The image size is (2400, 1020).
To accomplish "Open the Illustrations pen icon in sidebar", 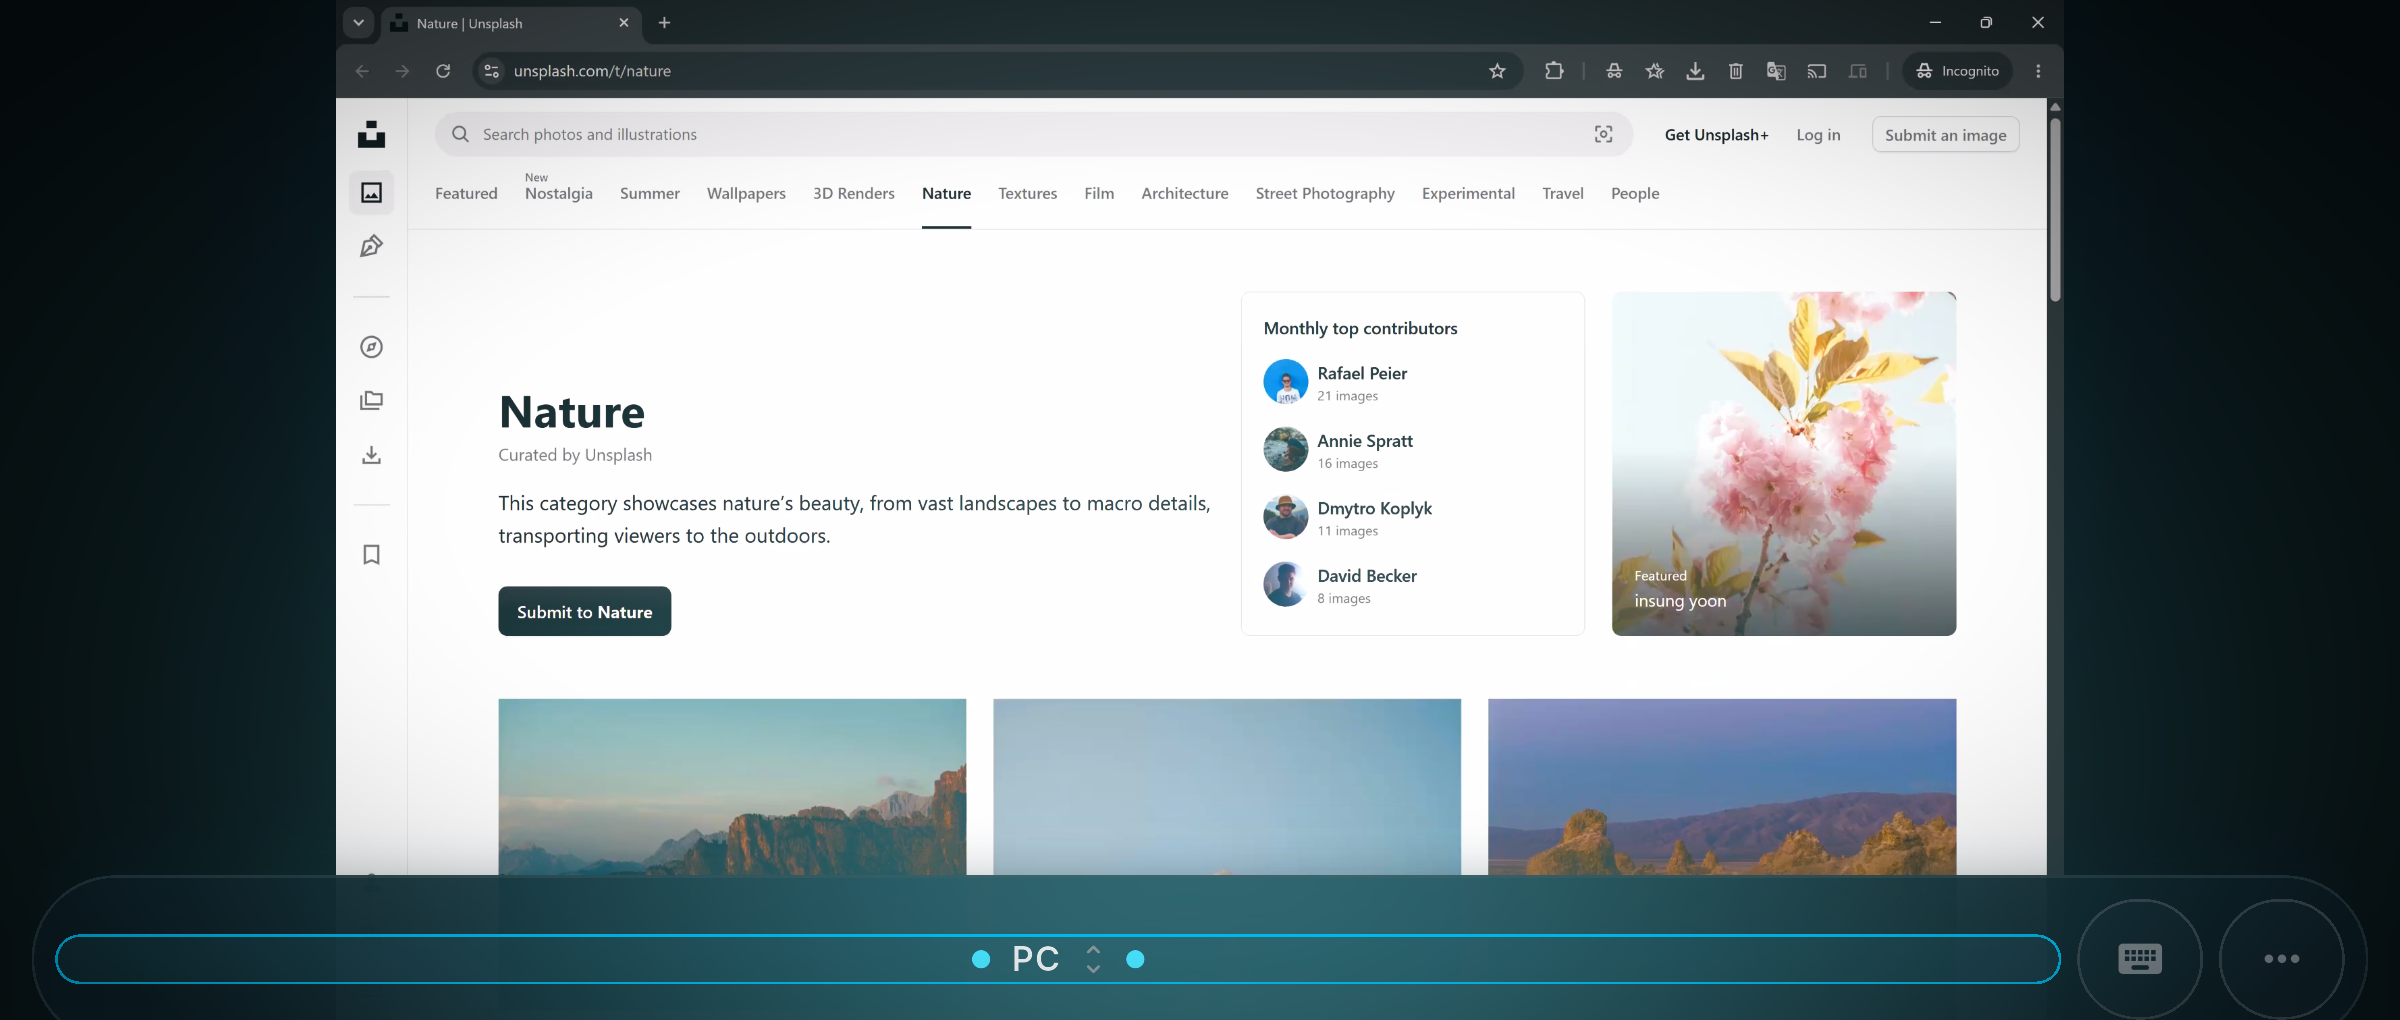I will pyautogui.click(x=371, y=246).
